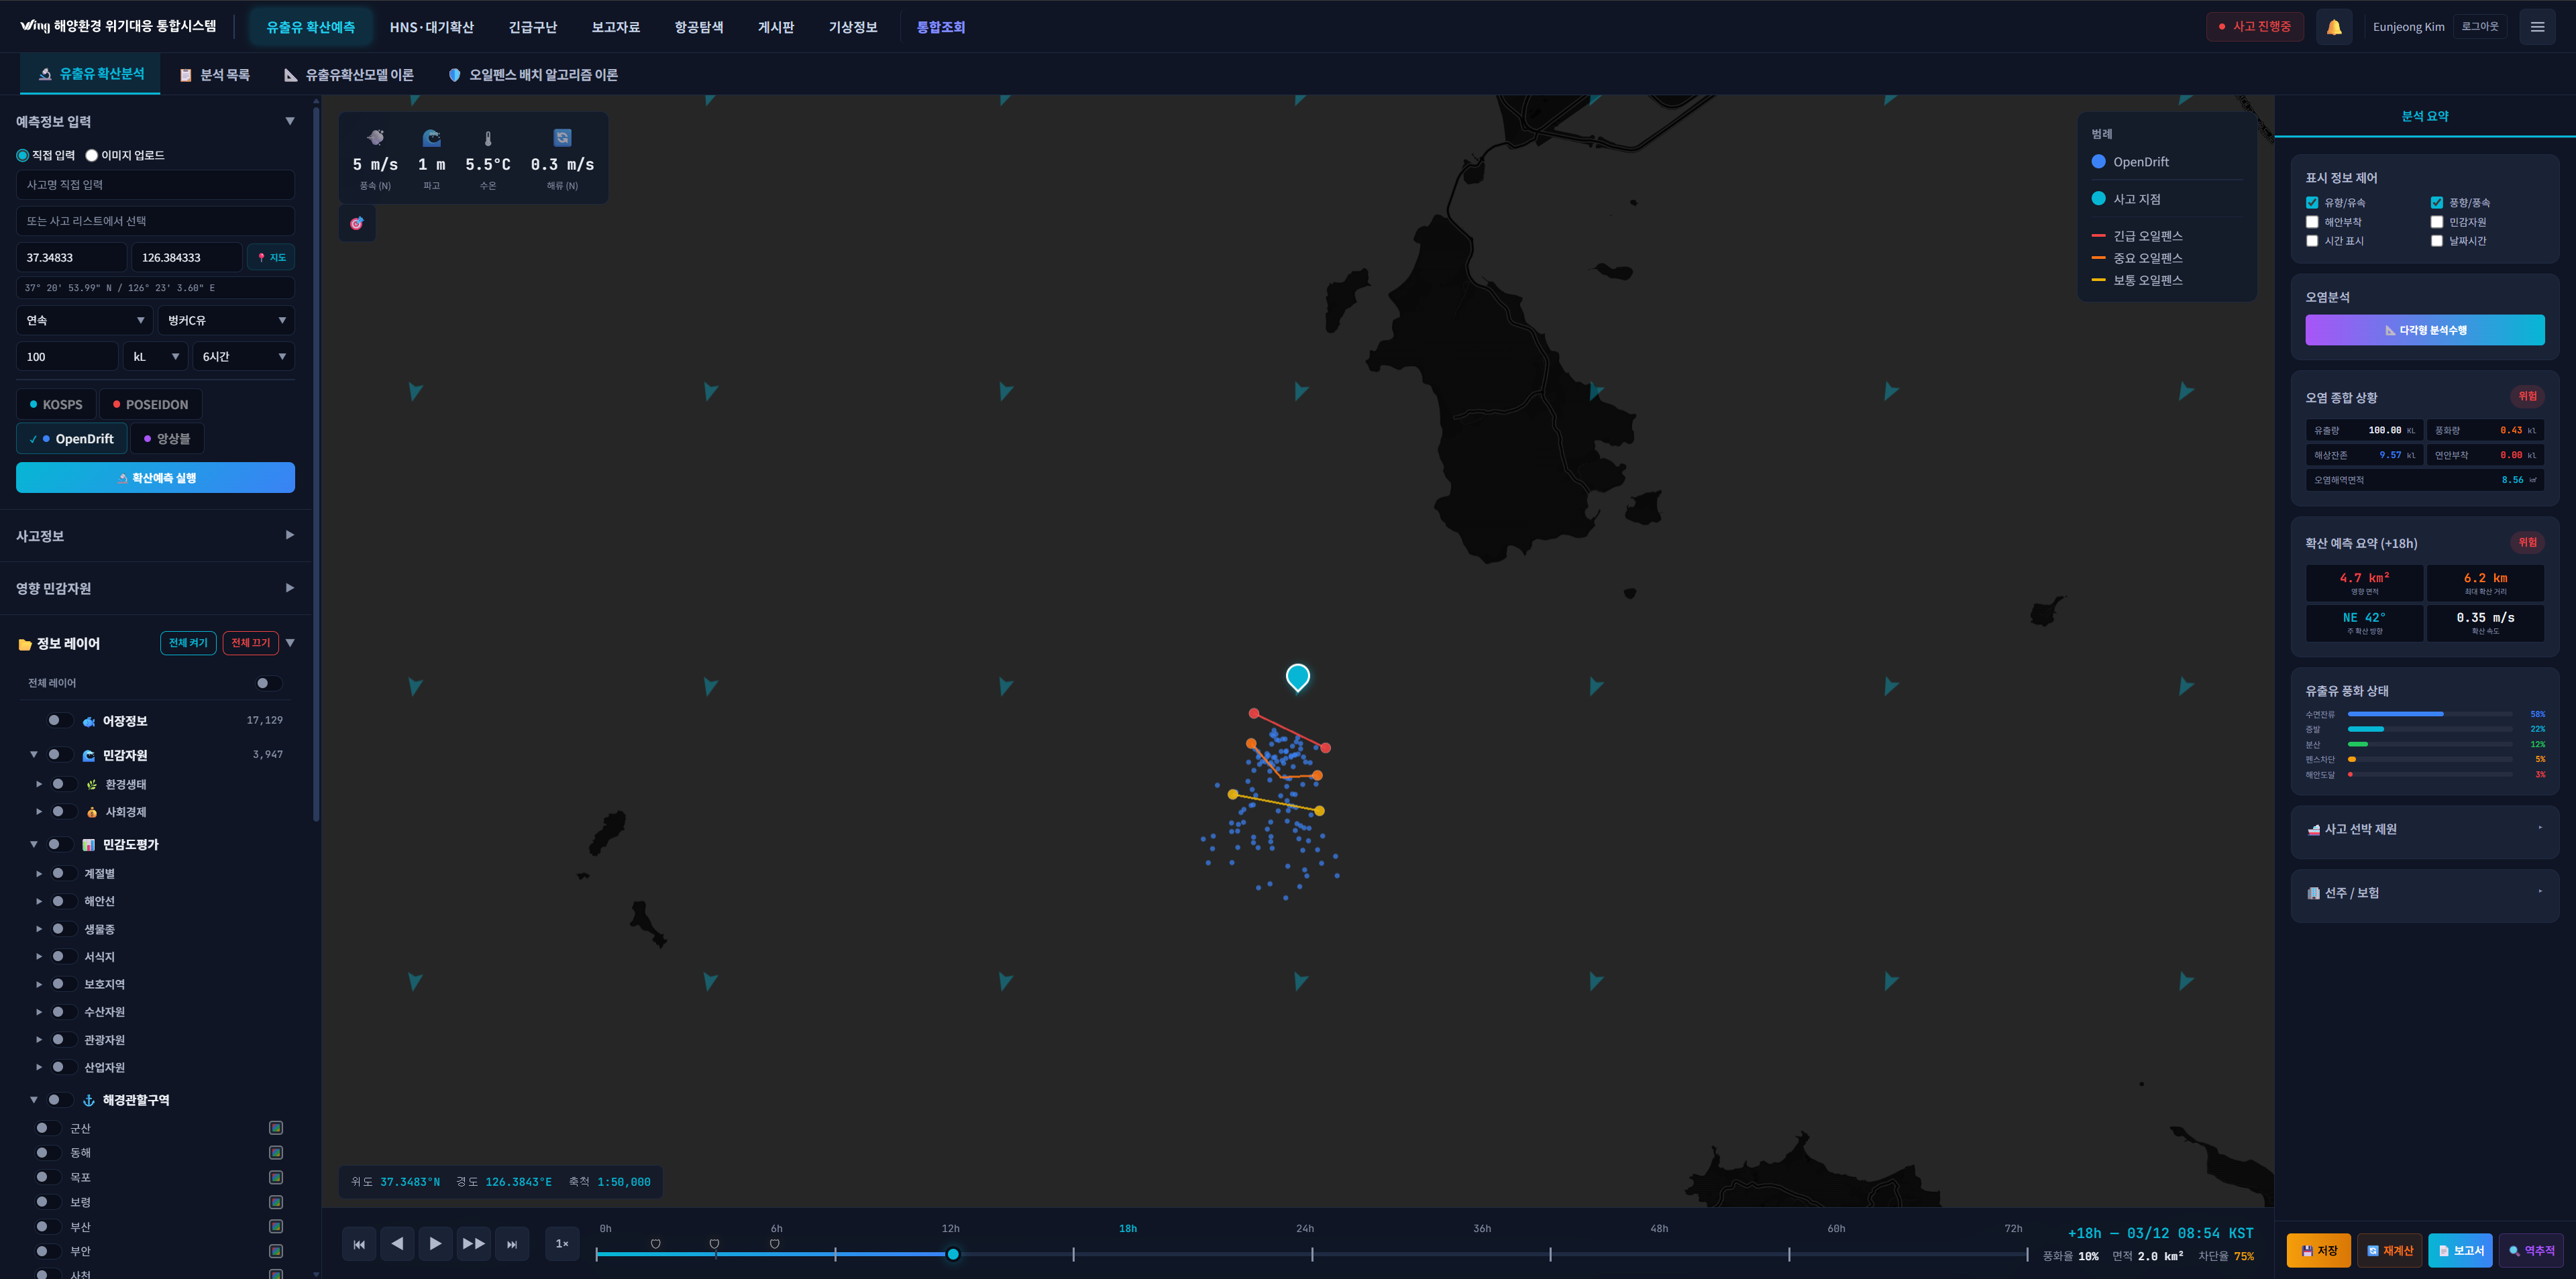Enable the 해안부착 checkbox
Screen dimensions: 2576x1279
(2312, 222)
